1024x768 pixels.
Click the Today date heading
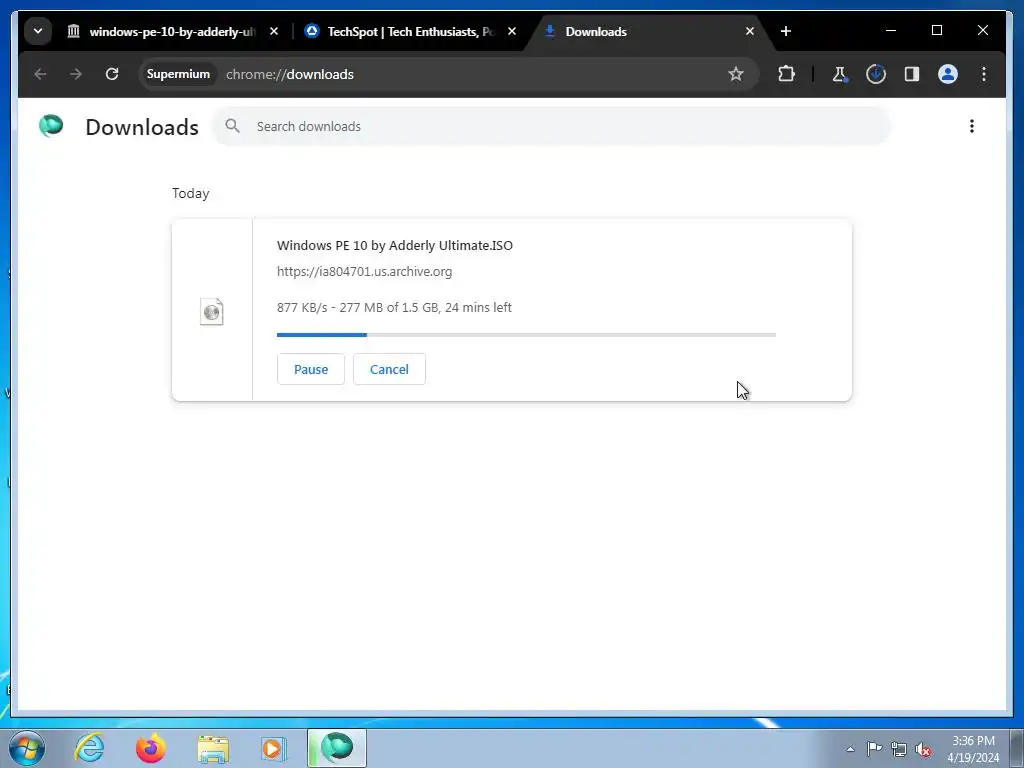pos(191,193)
